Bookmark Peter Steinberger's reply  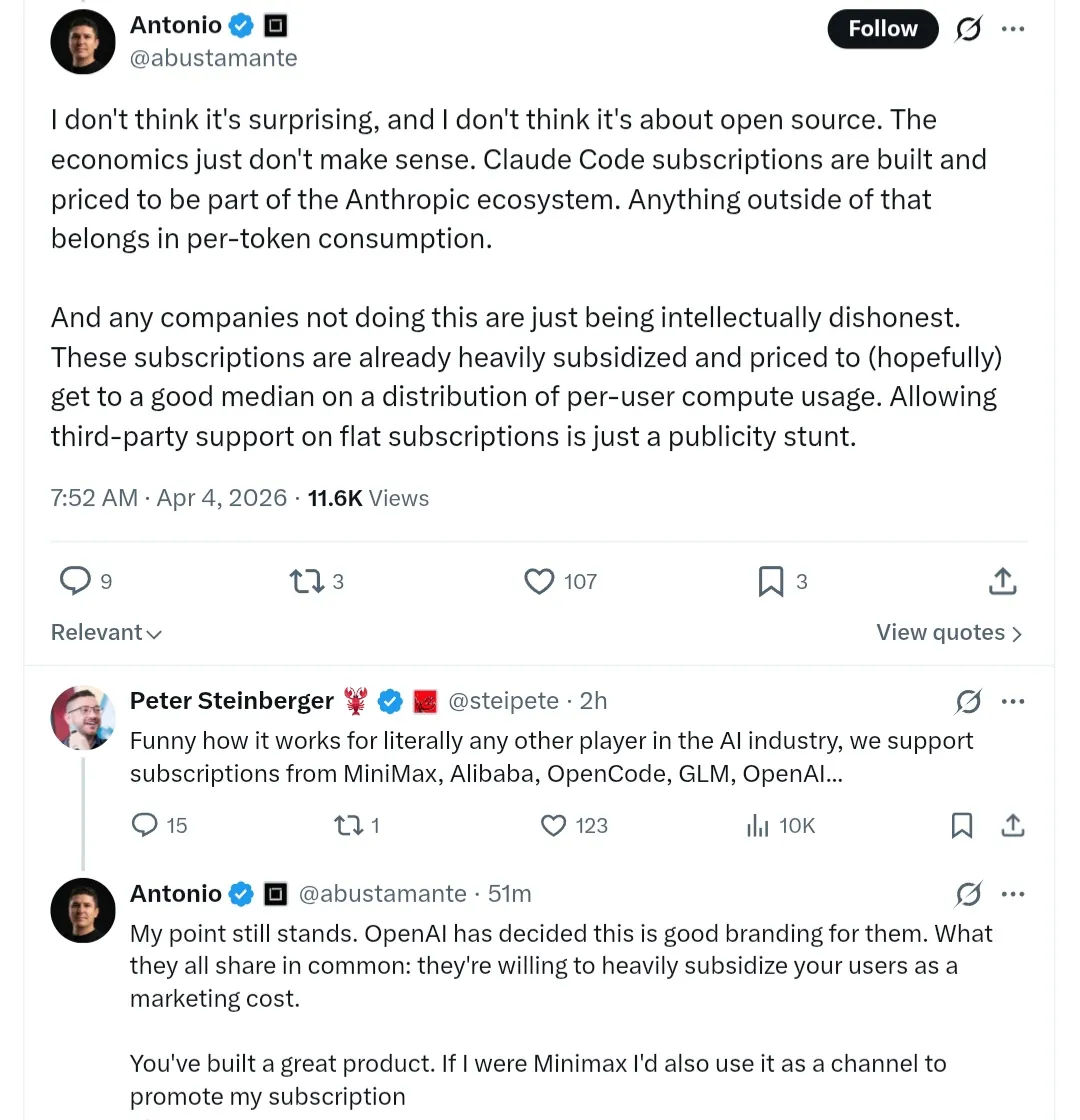pos(961,825)
